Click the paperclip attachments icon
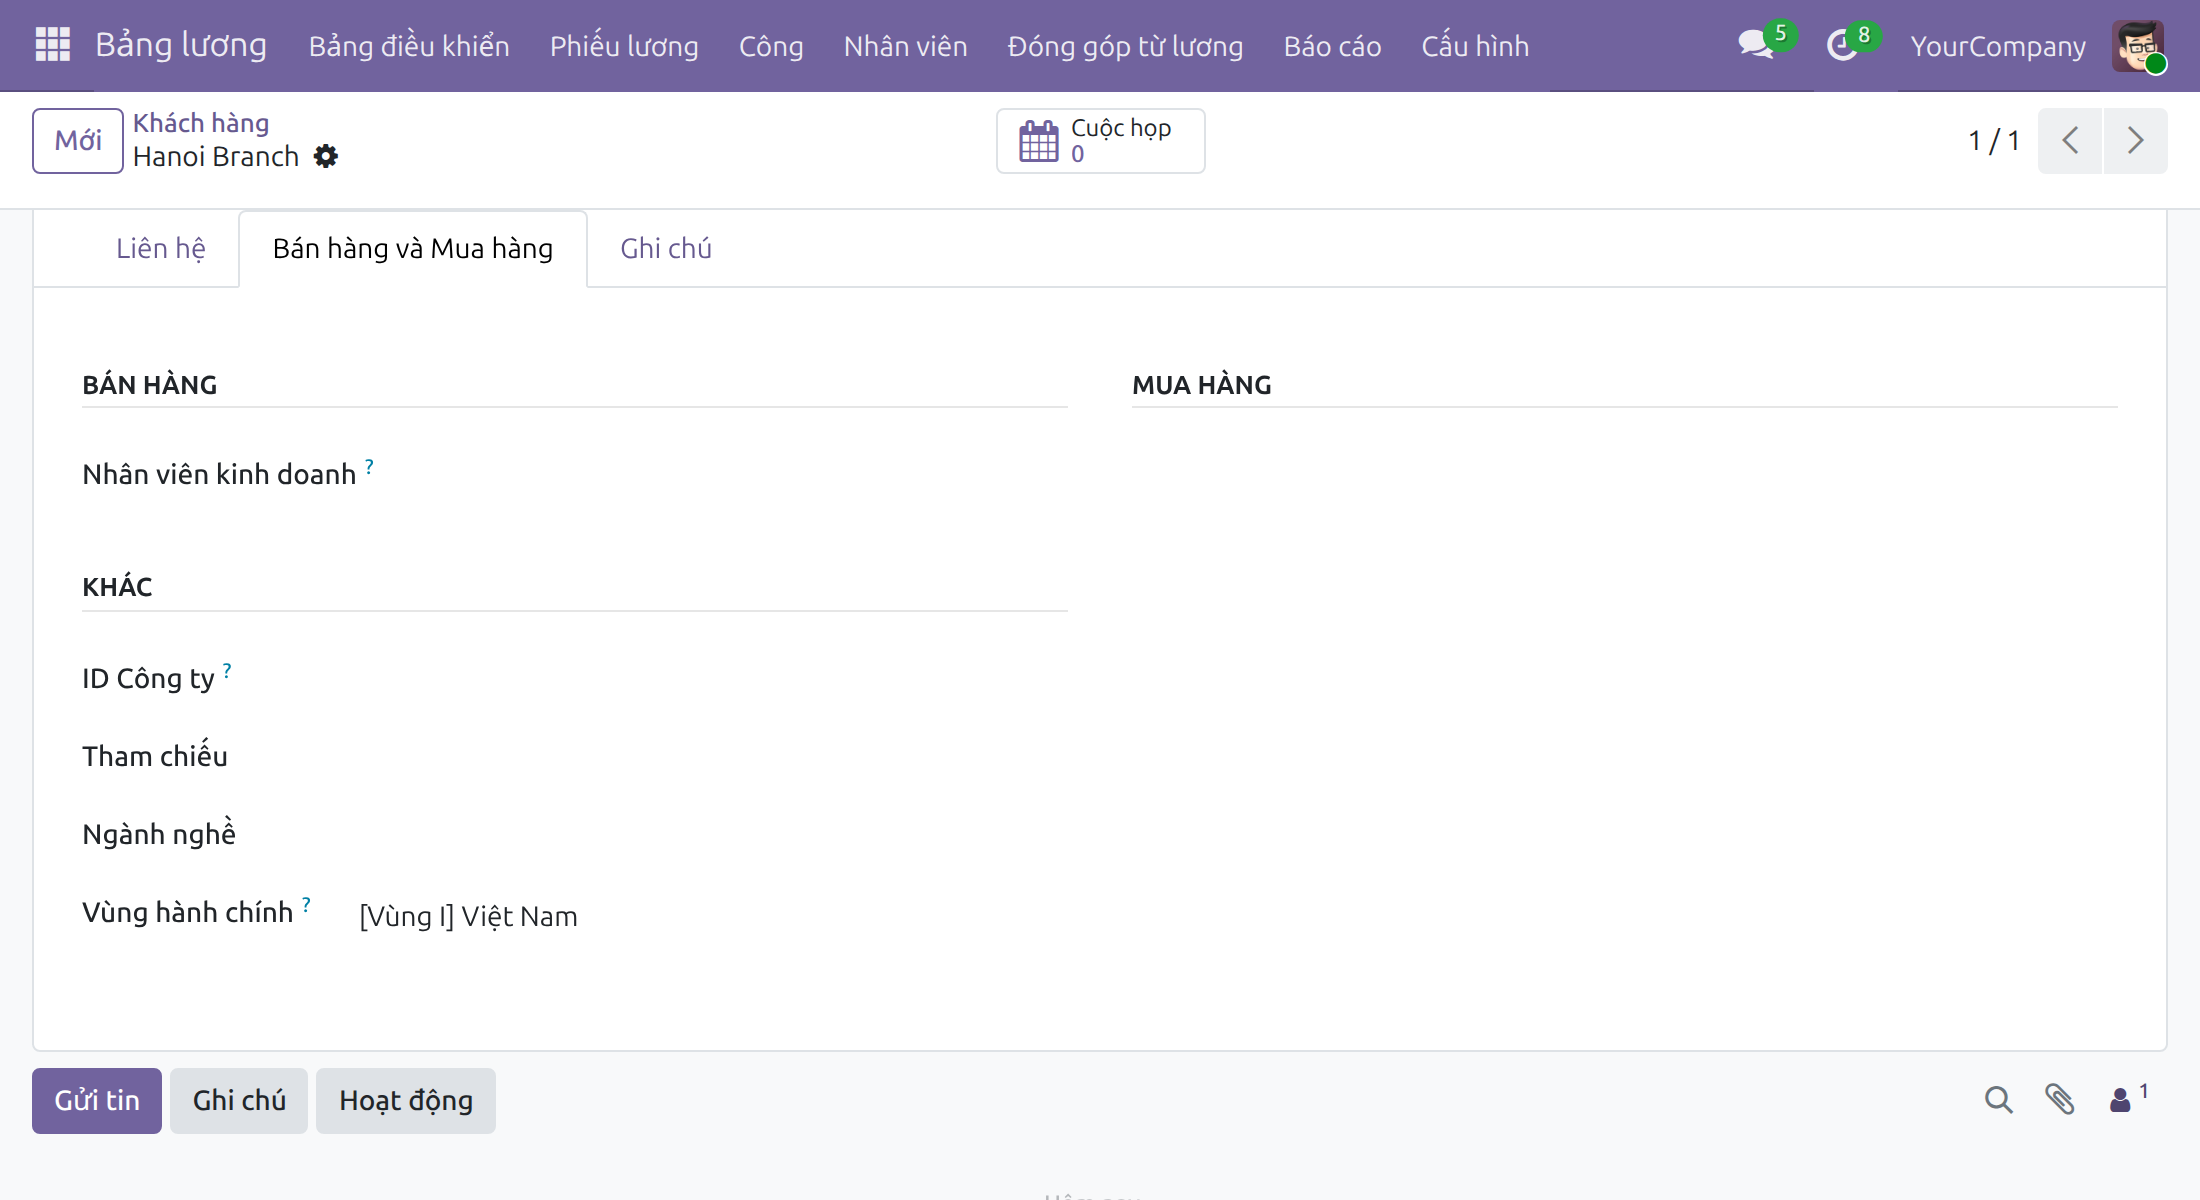This screenshot has width=2200, height=1200. [2059, 1100]
